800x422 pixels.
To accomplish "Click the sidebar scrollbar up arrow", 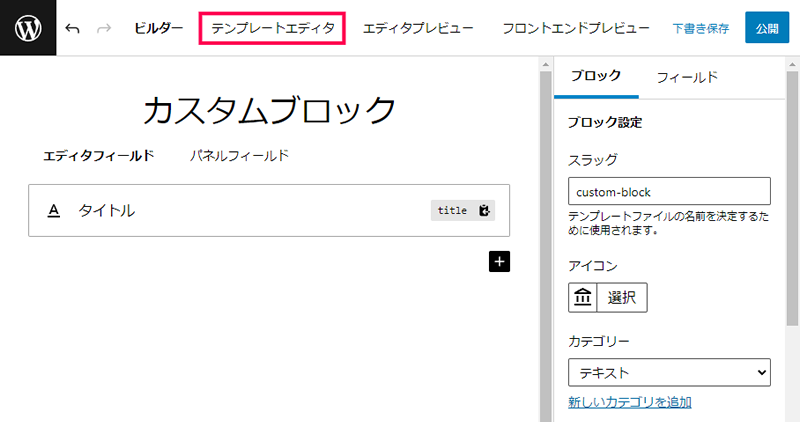I will click(x=792, y=64).
